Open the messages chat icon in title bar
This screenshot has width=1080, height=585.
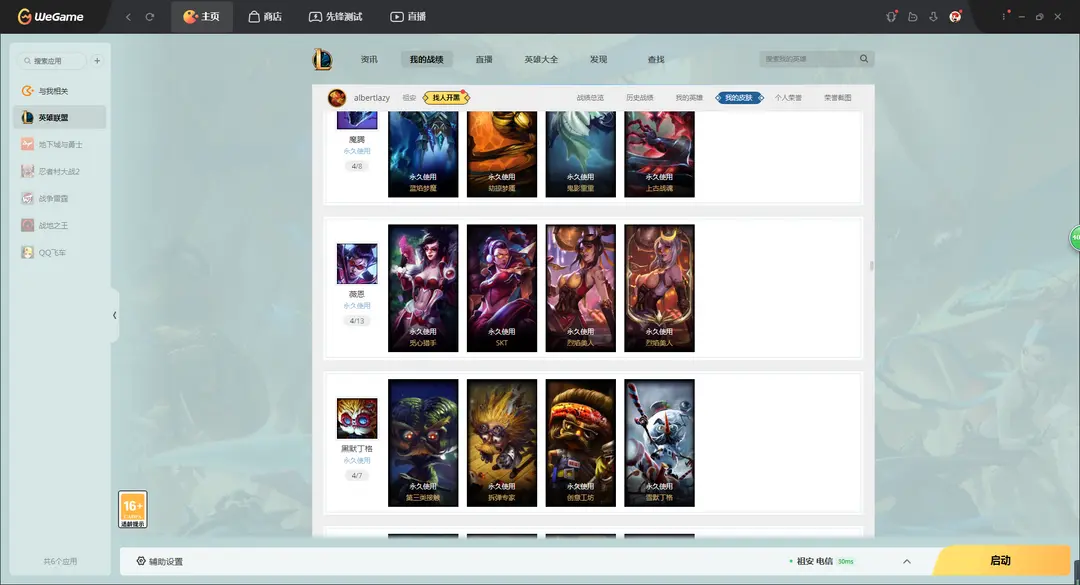pos(912,17)
